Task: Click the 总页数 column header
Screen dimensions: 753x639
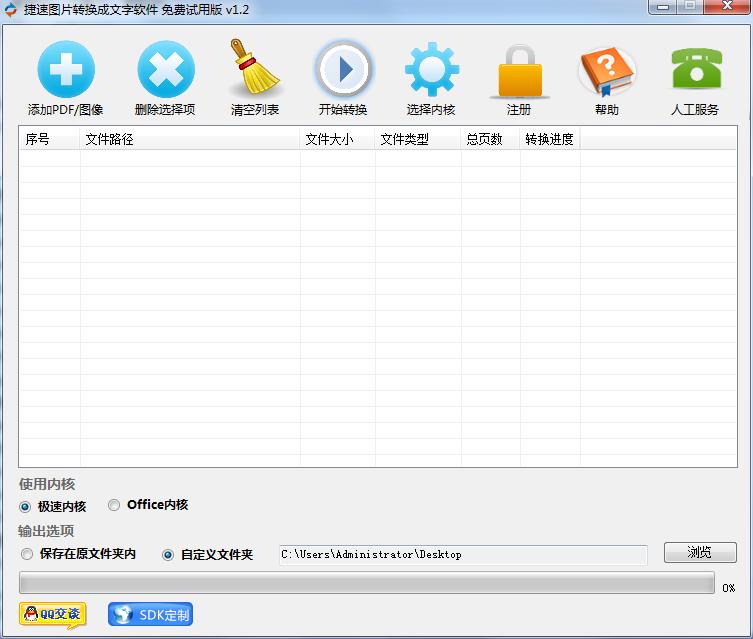Action: tap(490, 139)
